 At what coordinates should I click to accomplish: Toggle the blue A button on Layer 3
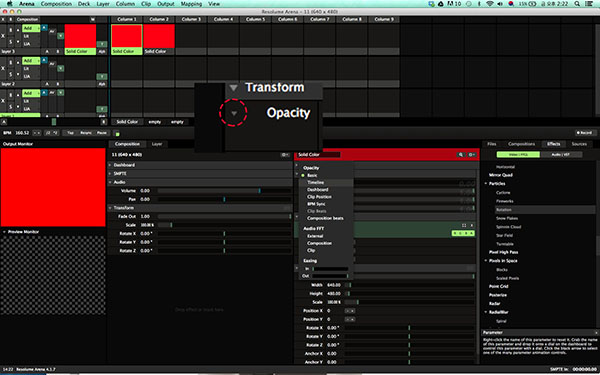44,28
